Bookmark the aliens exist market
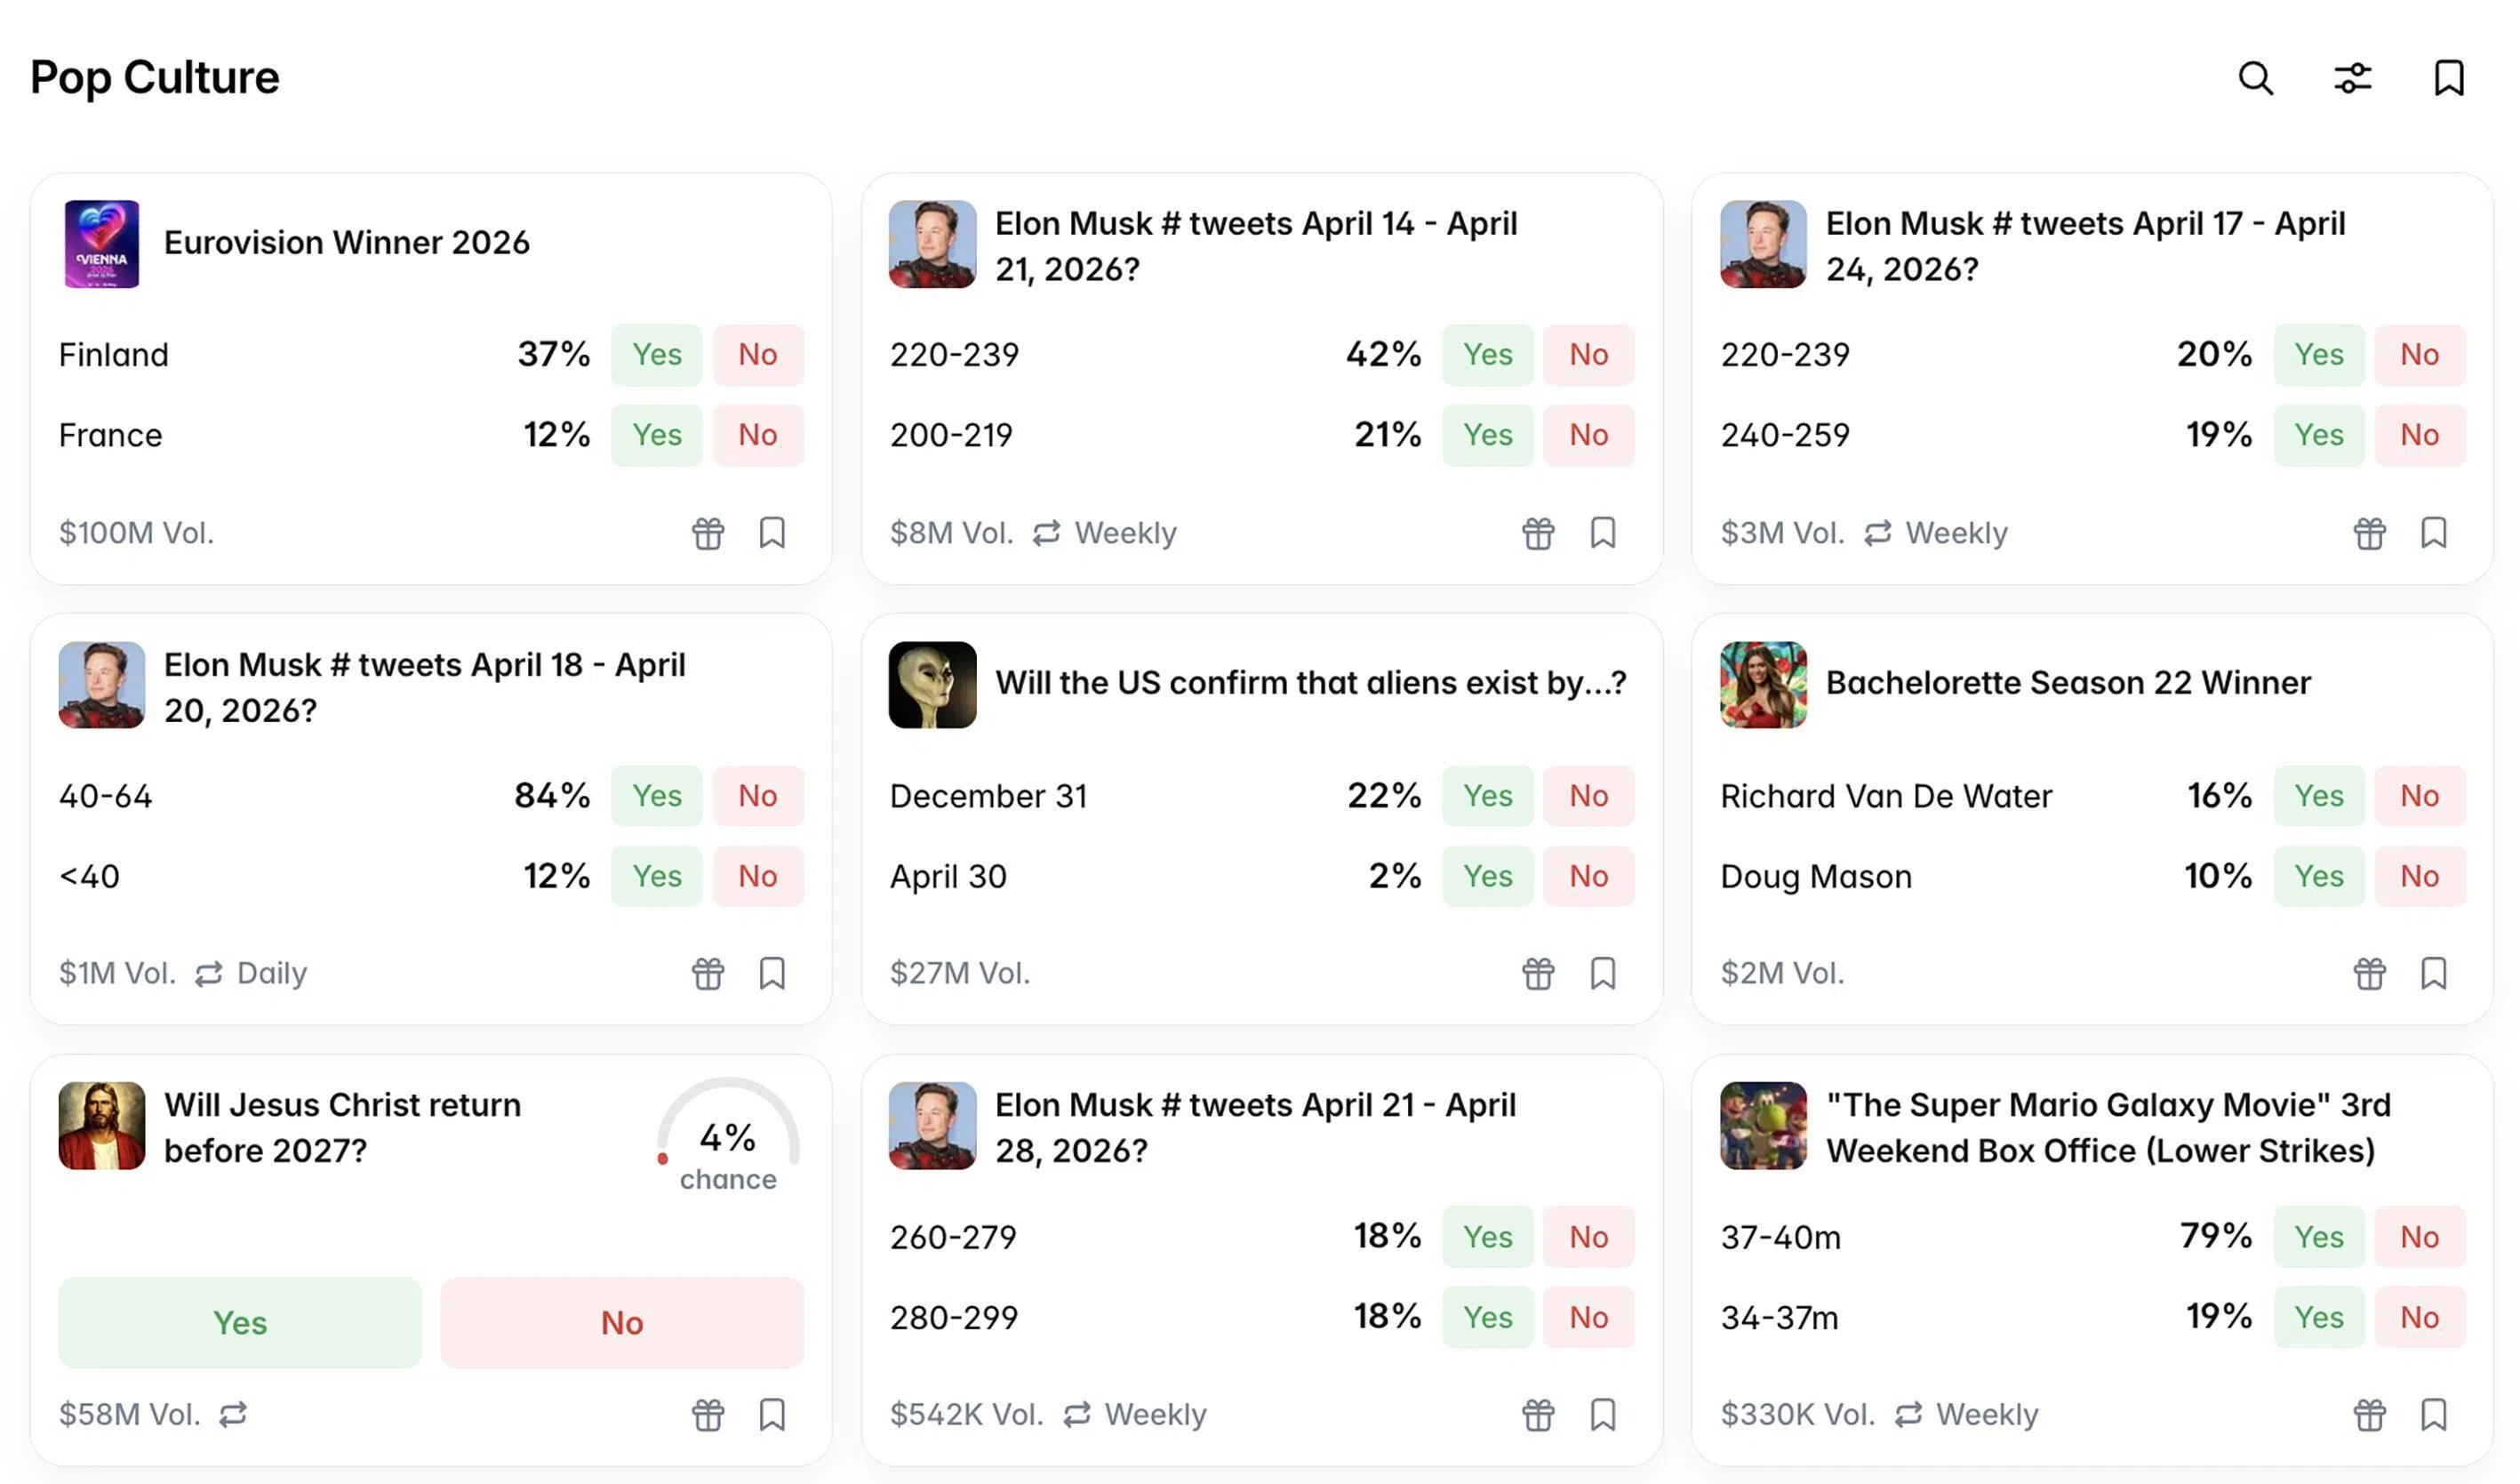2520x1484 pixels. tap(1602, 973)
